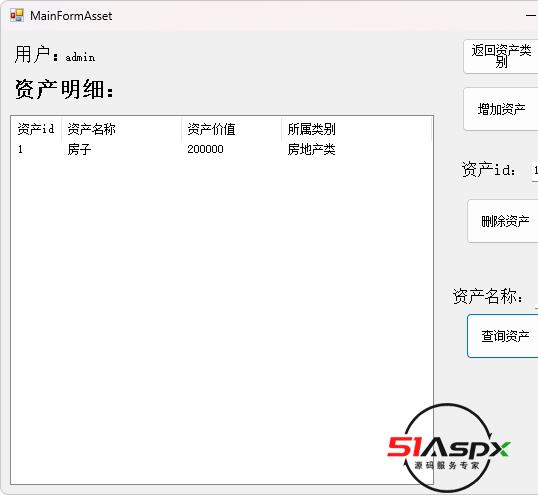
Task: Select the row with asset id 1
Action: click(222, 149)
